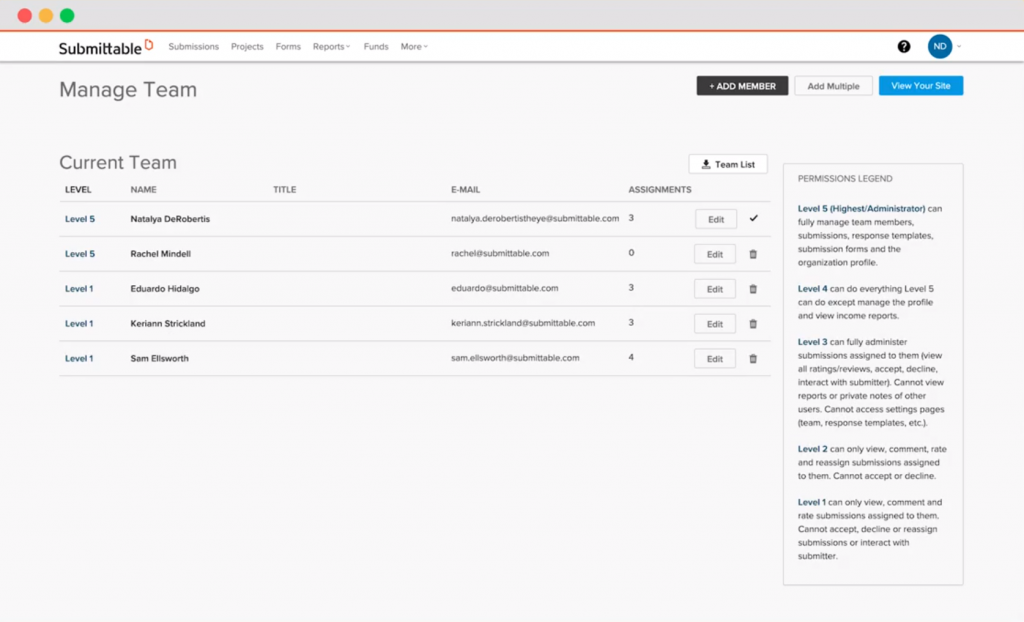The width and height of the screenshot is (1024, 622).
Task: Expand the More navigation dropdown
Action: coord(413,46)
